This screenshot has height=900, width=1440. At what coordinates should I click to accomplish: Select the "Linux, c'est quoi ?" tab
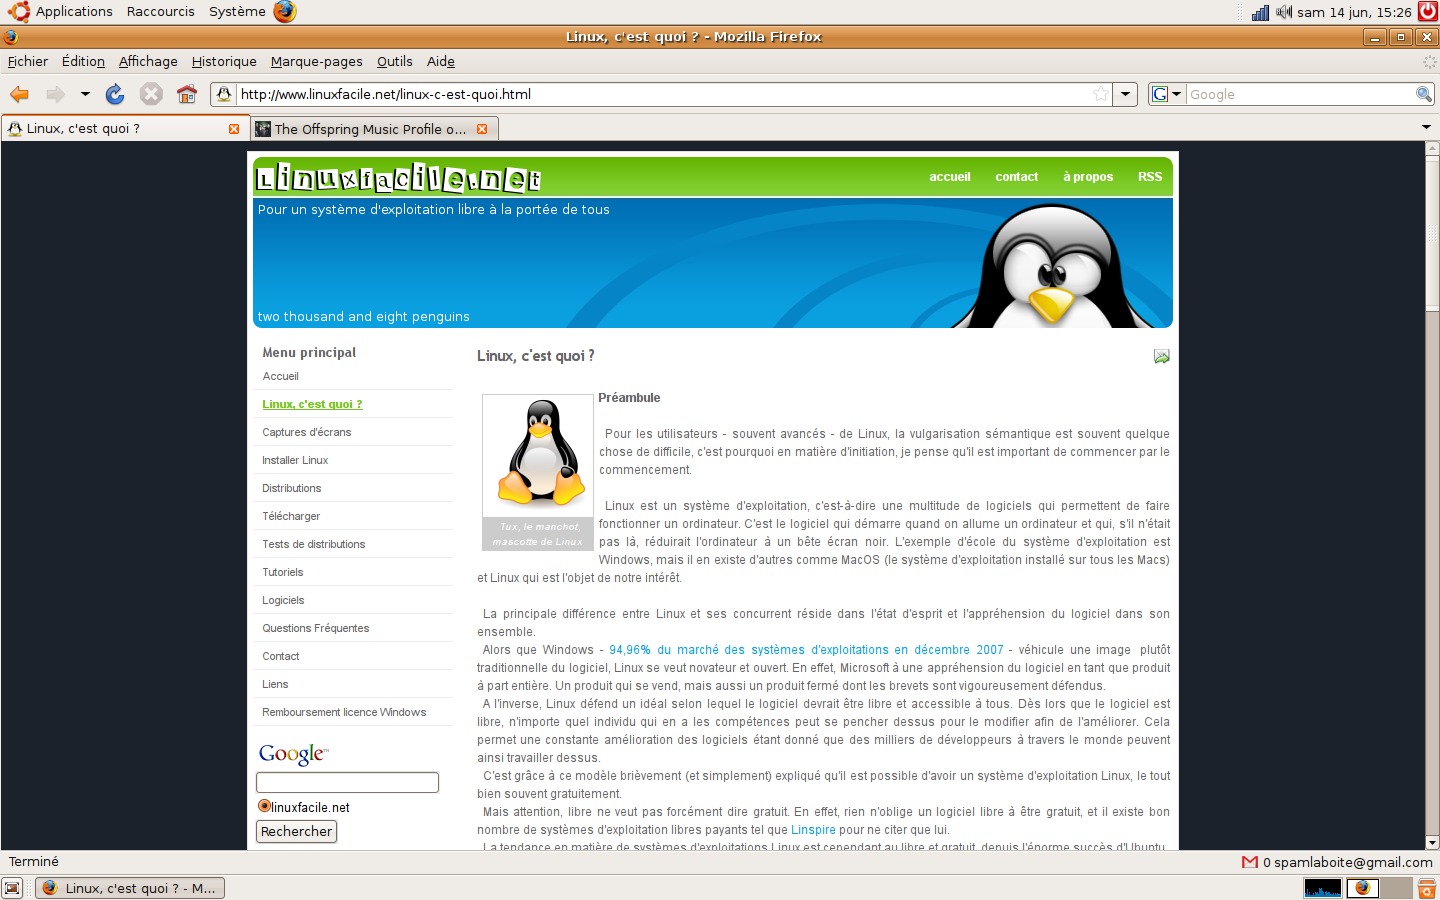click(124, 129)
